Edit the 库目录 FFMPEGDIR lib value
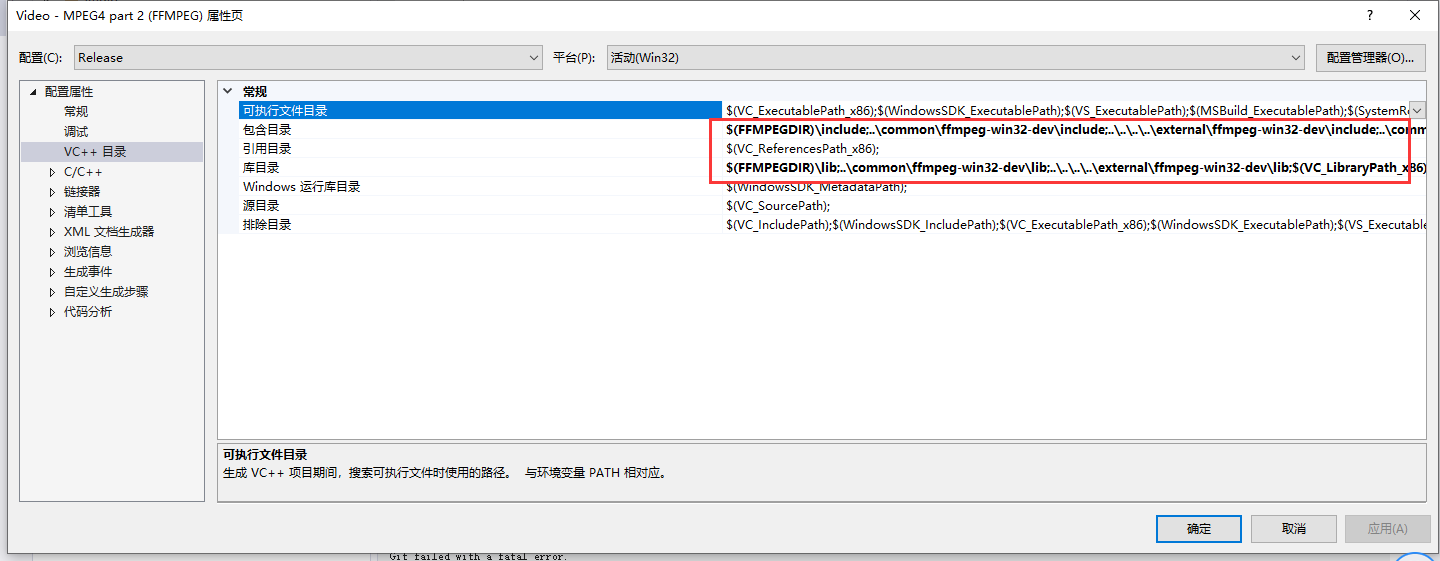This screenshot has width=1440, height=561. click(x=1074, y=168)
